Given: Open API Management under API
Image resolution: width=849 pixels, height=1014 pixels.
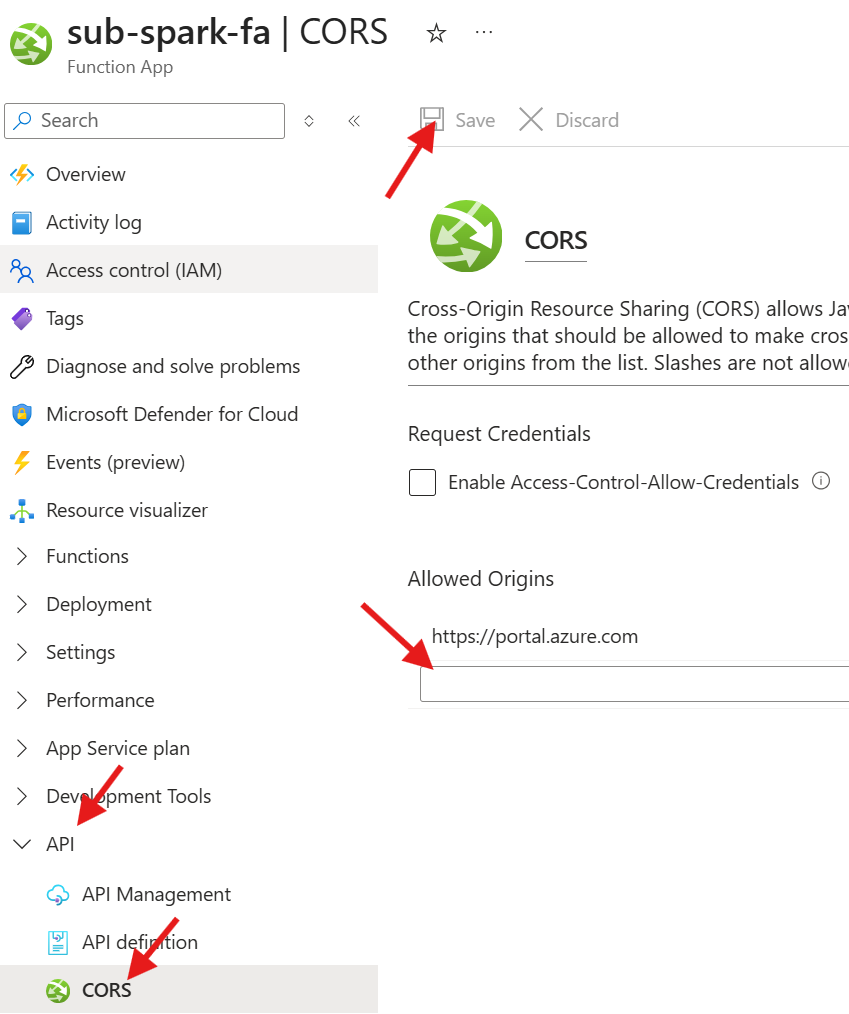Looking at the screenshot, I should click(156, 894).
